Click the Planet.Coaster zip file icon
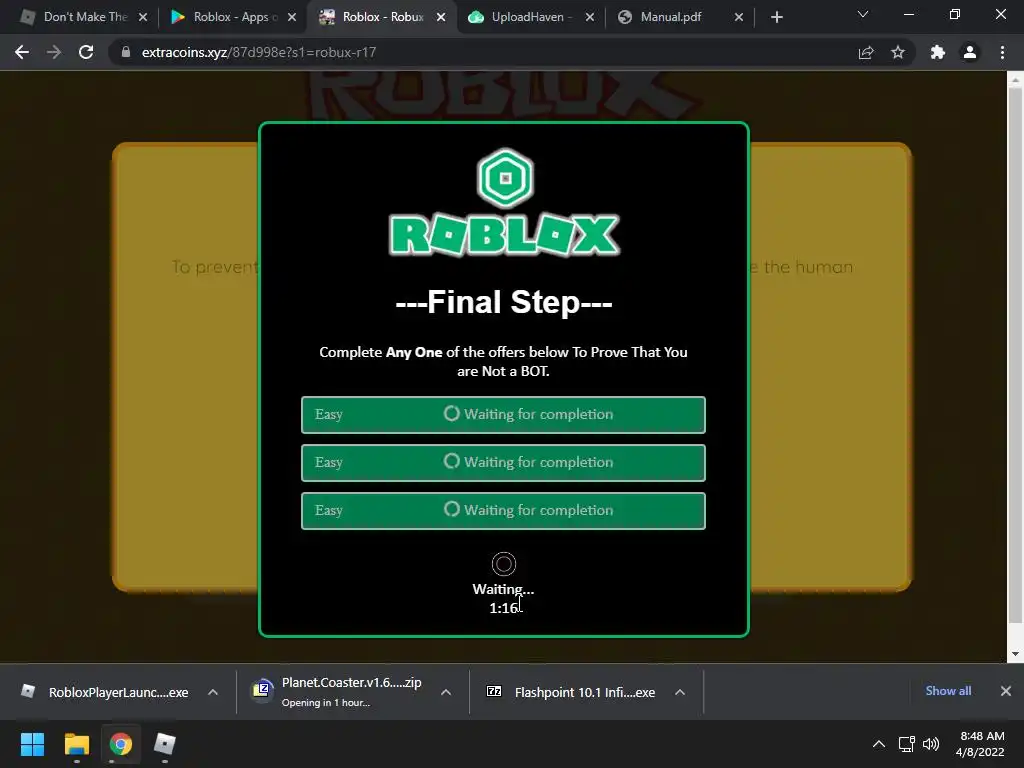Viewport: 1024px width, 768px height. pos(262,690)
